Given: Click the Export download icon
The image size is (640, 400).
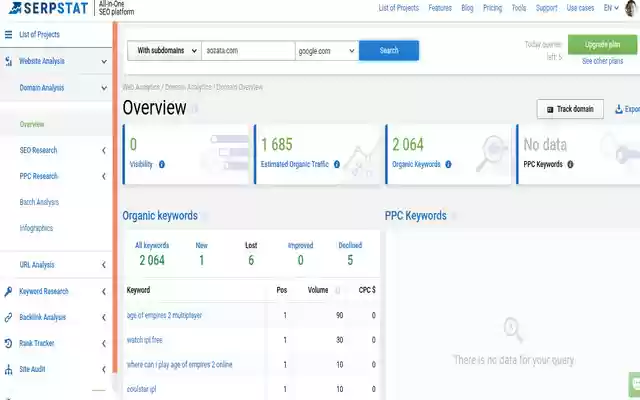Looking at the screenshot, I should pos(619,109).
